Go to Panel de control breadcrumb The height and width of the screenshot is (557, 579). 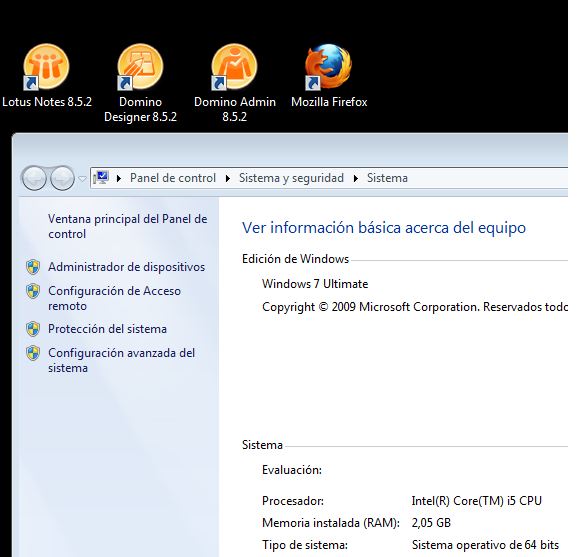point(173,178)
